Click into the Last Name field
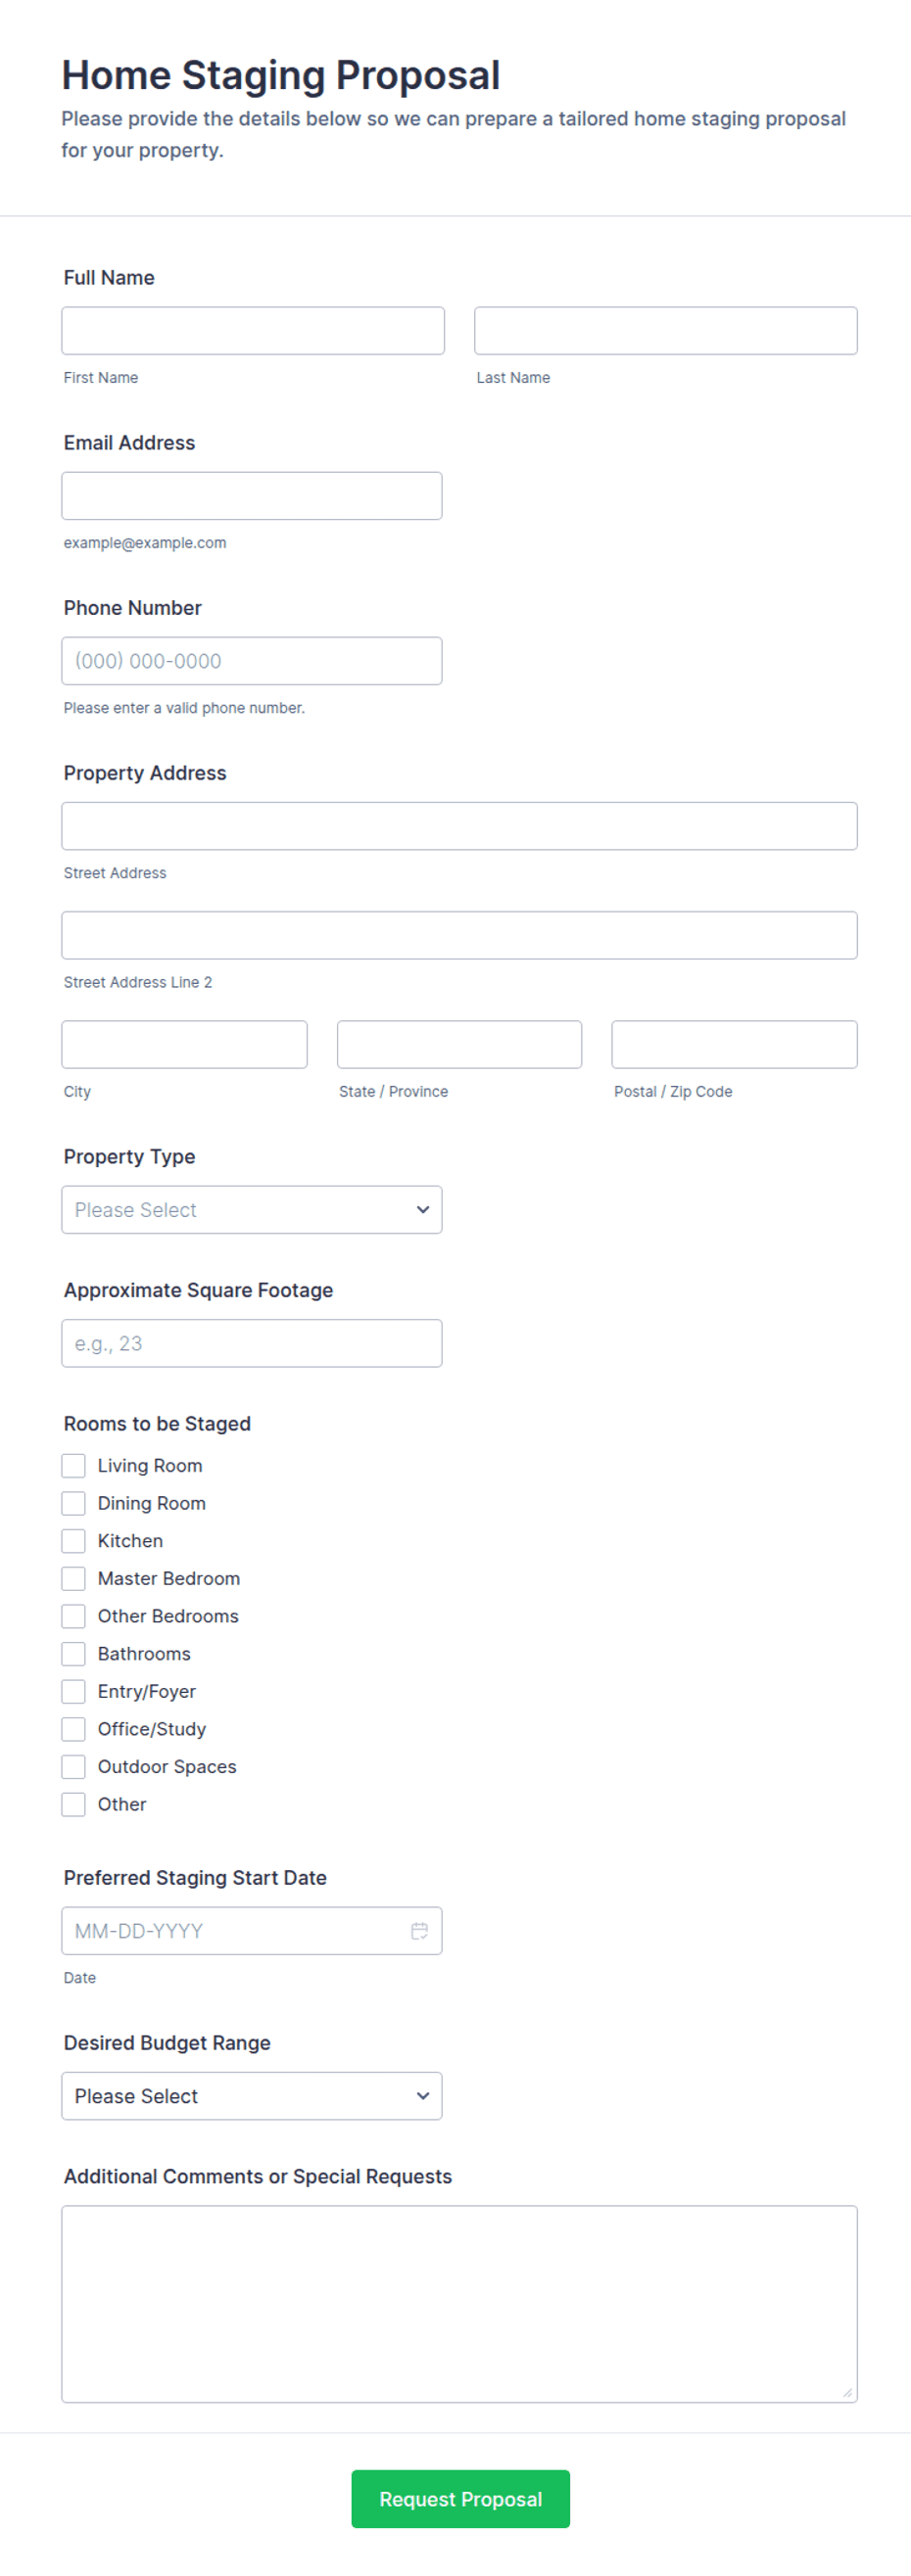Screen dimensions: 911x2576 tap(665, 330)
